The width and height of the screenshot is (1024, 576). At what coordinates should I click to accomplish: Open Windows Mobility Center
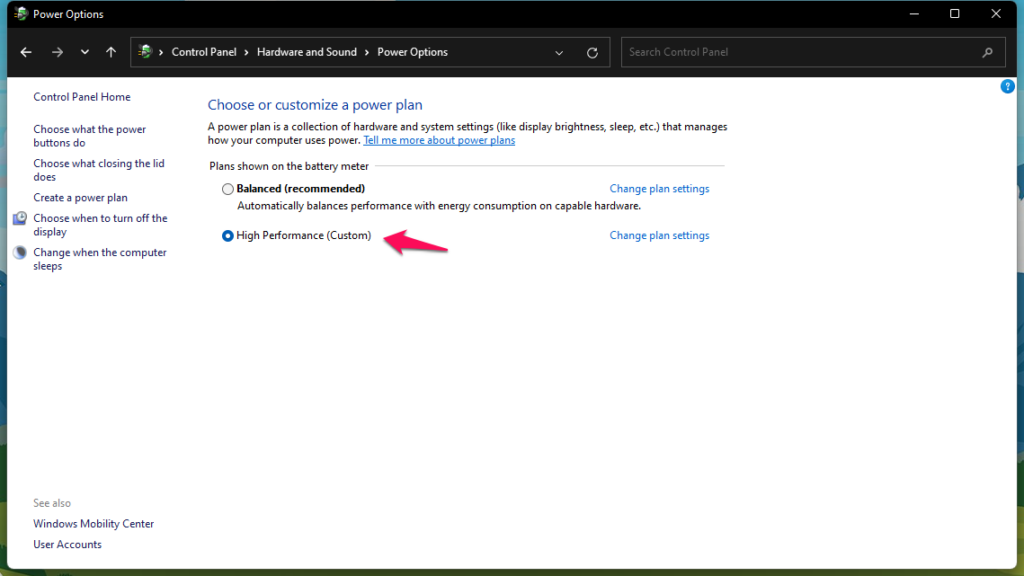(93, 524)
